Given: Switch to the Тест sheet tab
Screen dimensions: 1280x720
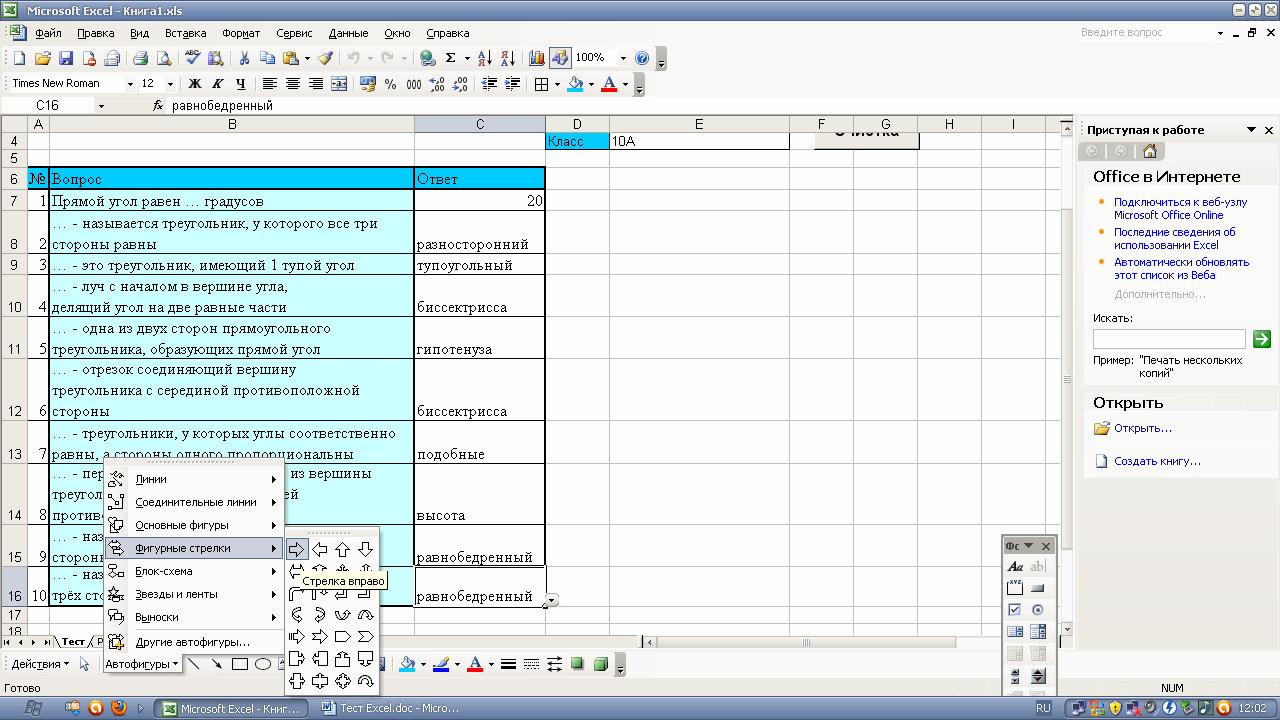Looking at the screenshot, I should click(74, 641).
